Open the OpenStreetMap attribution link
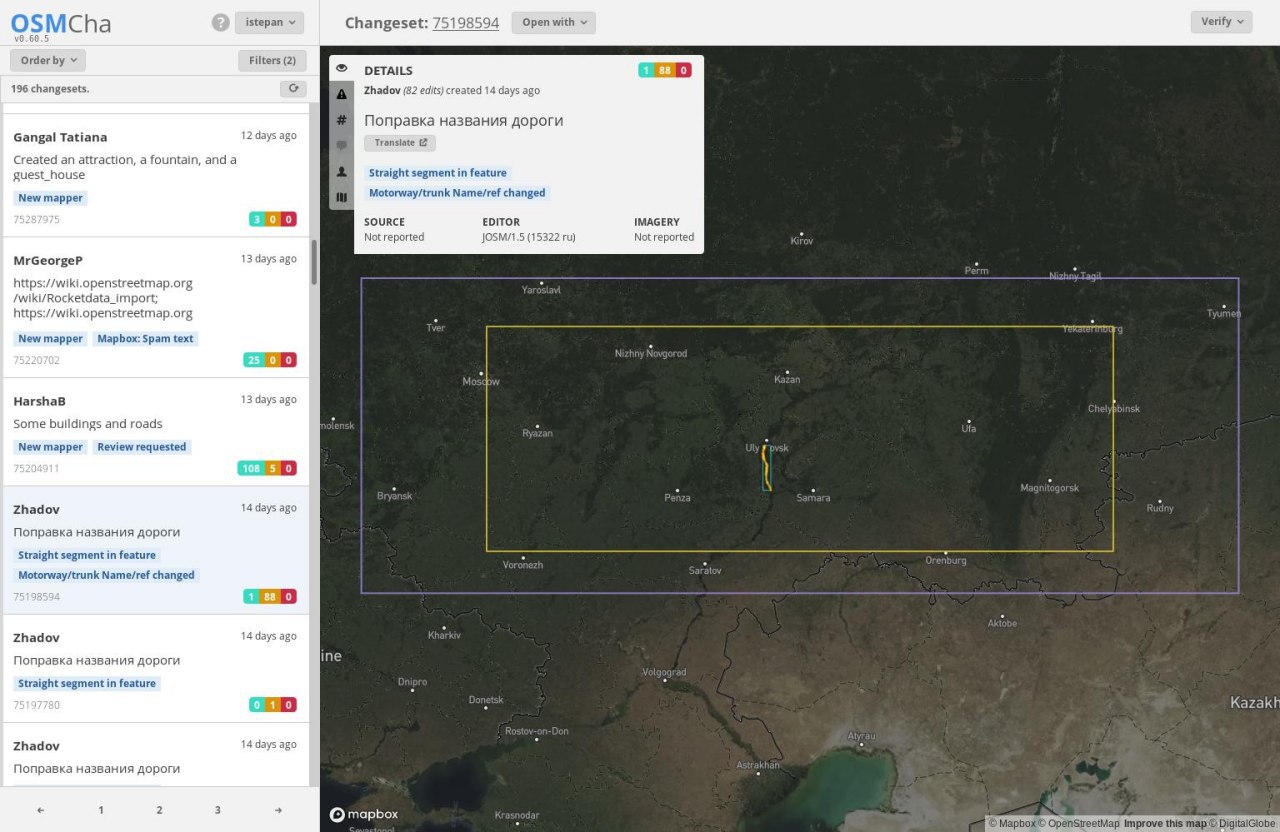Image resolution: width=1280 pixels, height=832 pixels. 1079,824
